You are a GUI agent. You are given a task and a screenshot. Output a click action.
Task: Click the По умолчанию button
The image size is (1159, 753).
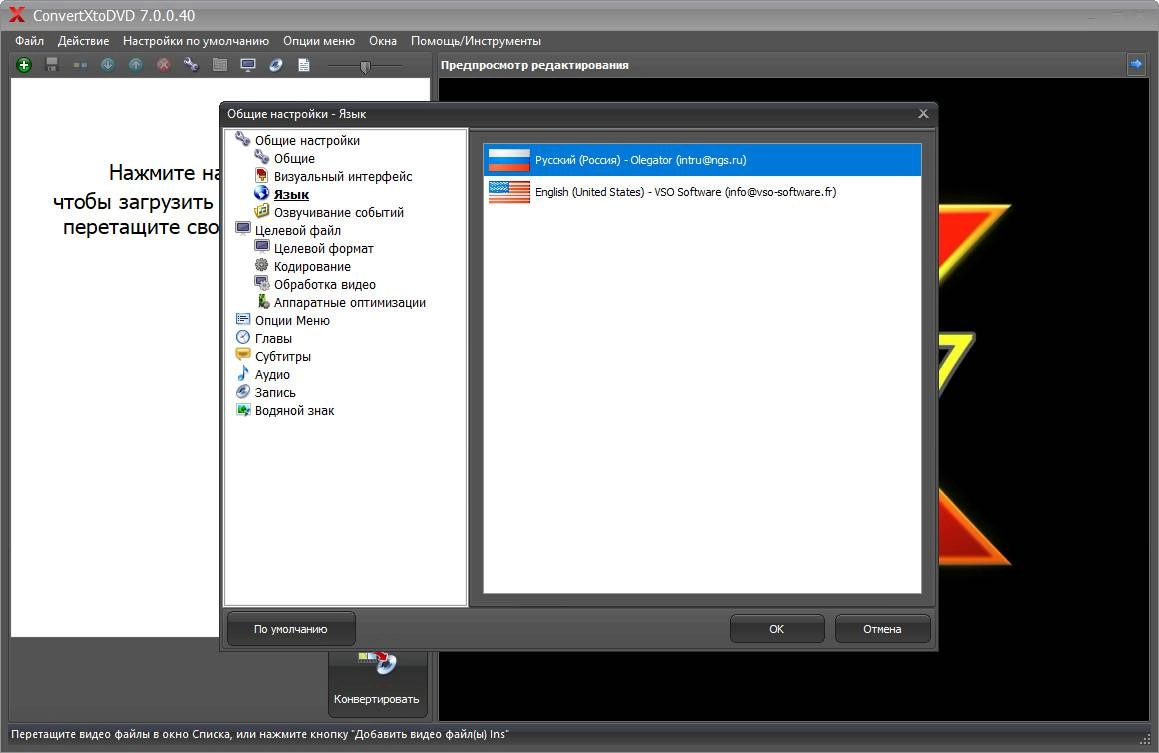pos(290,630)
